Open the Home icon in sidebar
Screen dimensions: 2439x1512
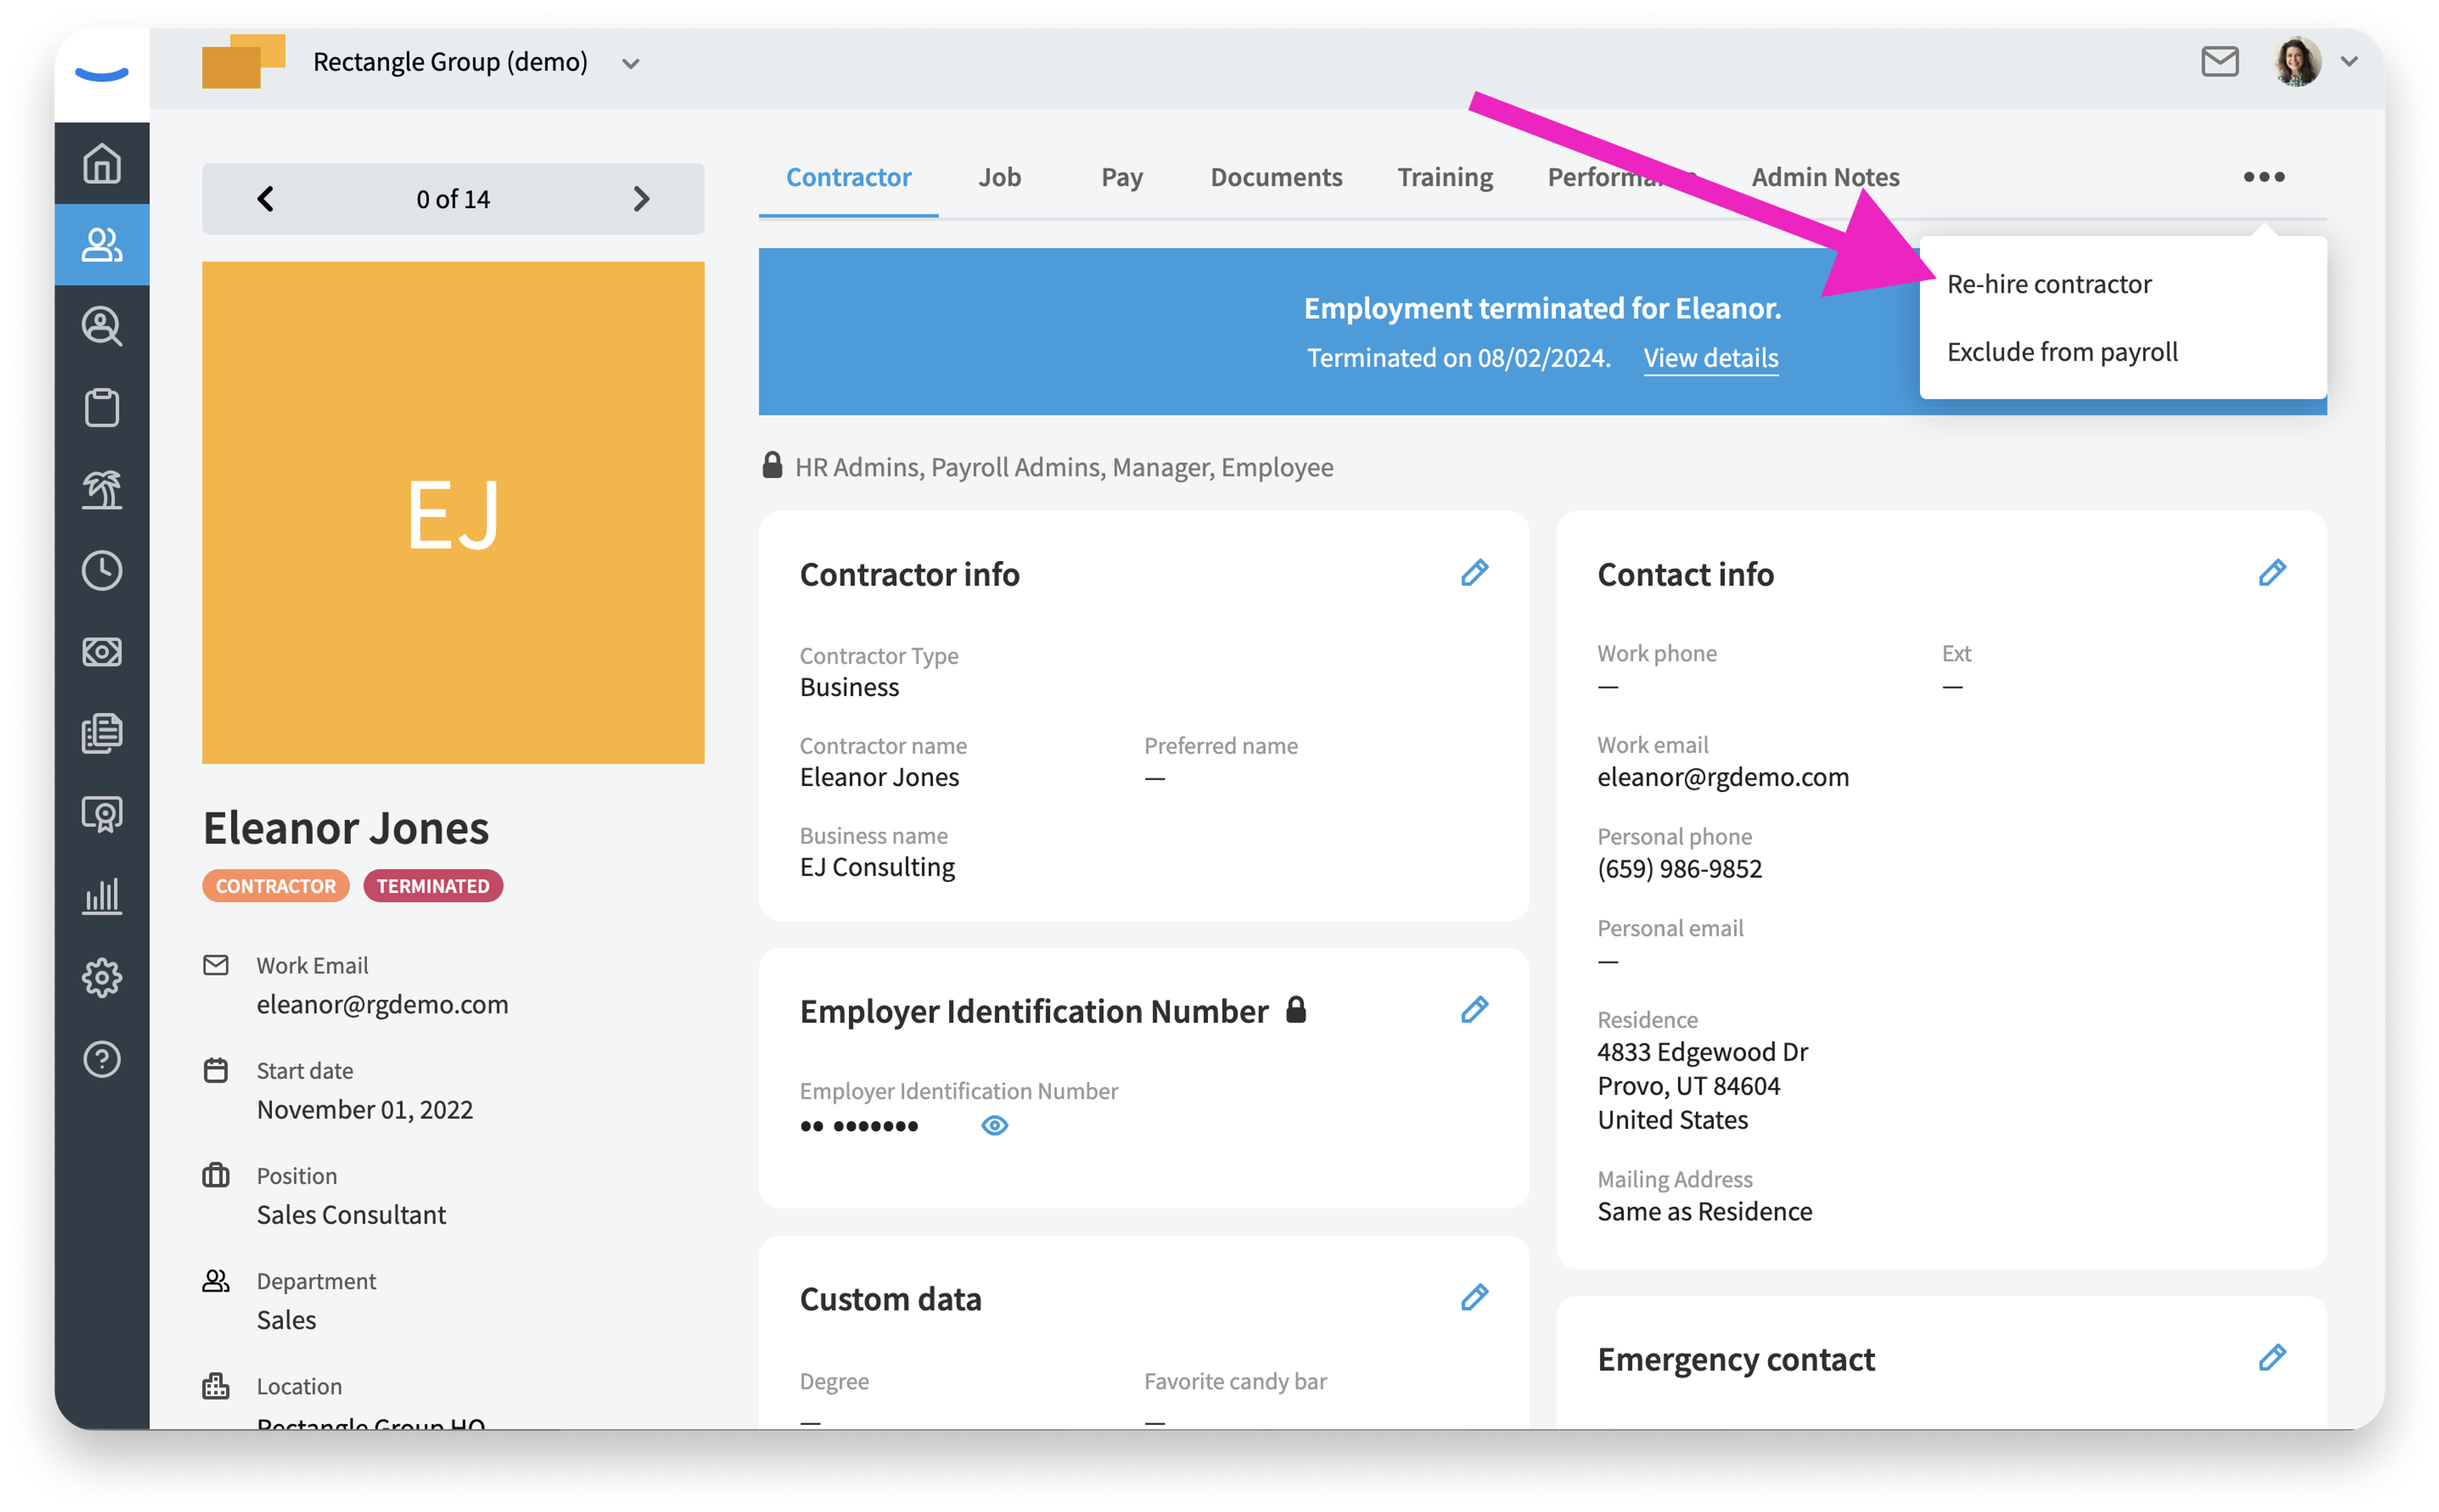(101, 163)
